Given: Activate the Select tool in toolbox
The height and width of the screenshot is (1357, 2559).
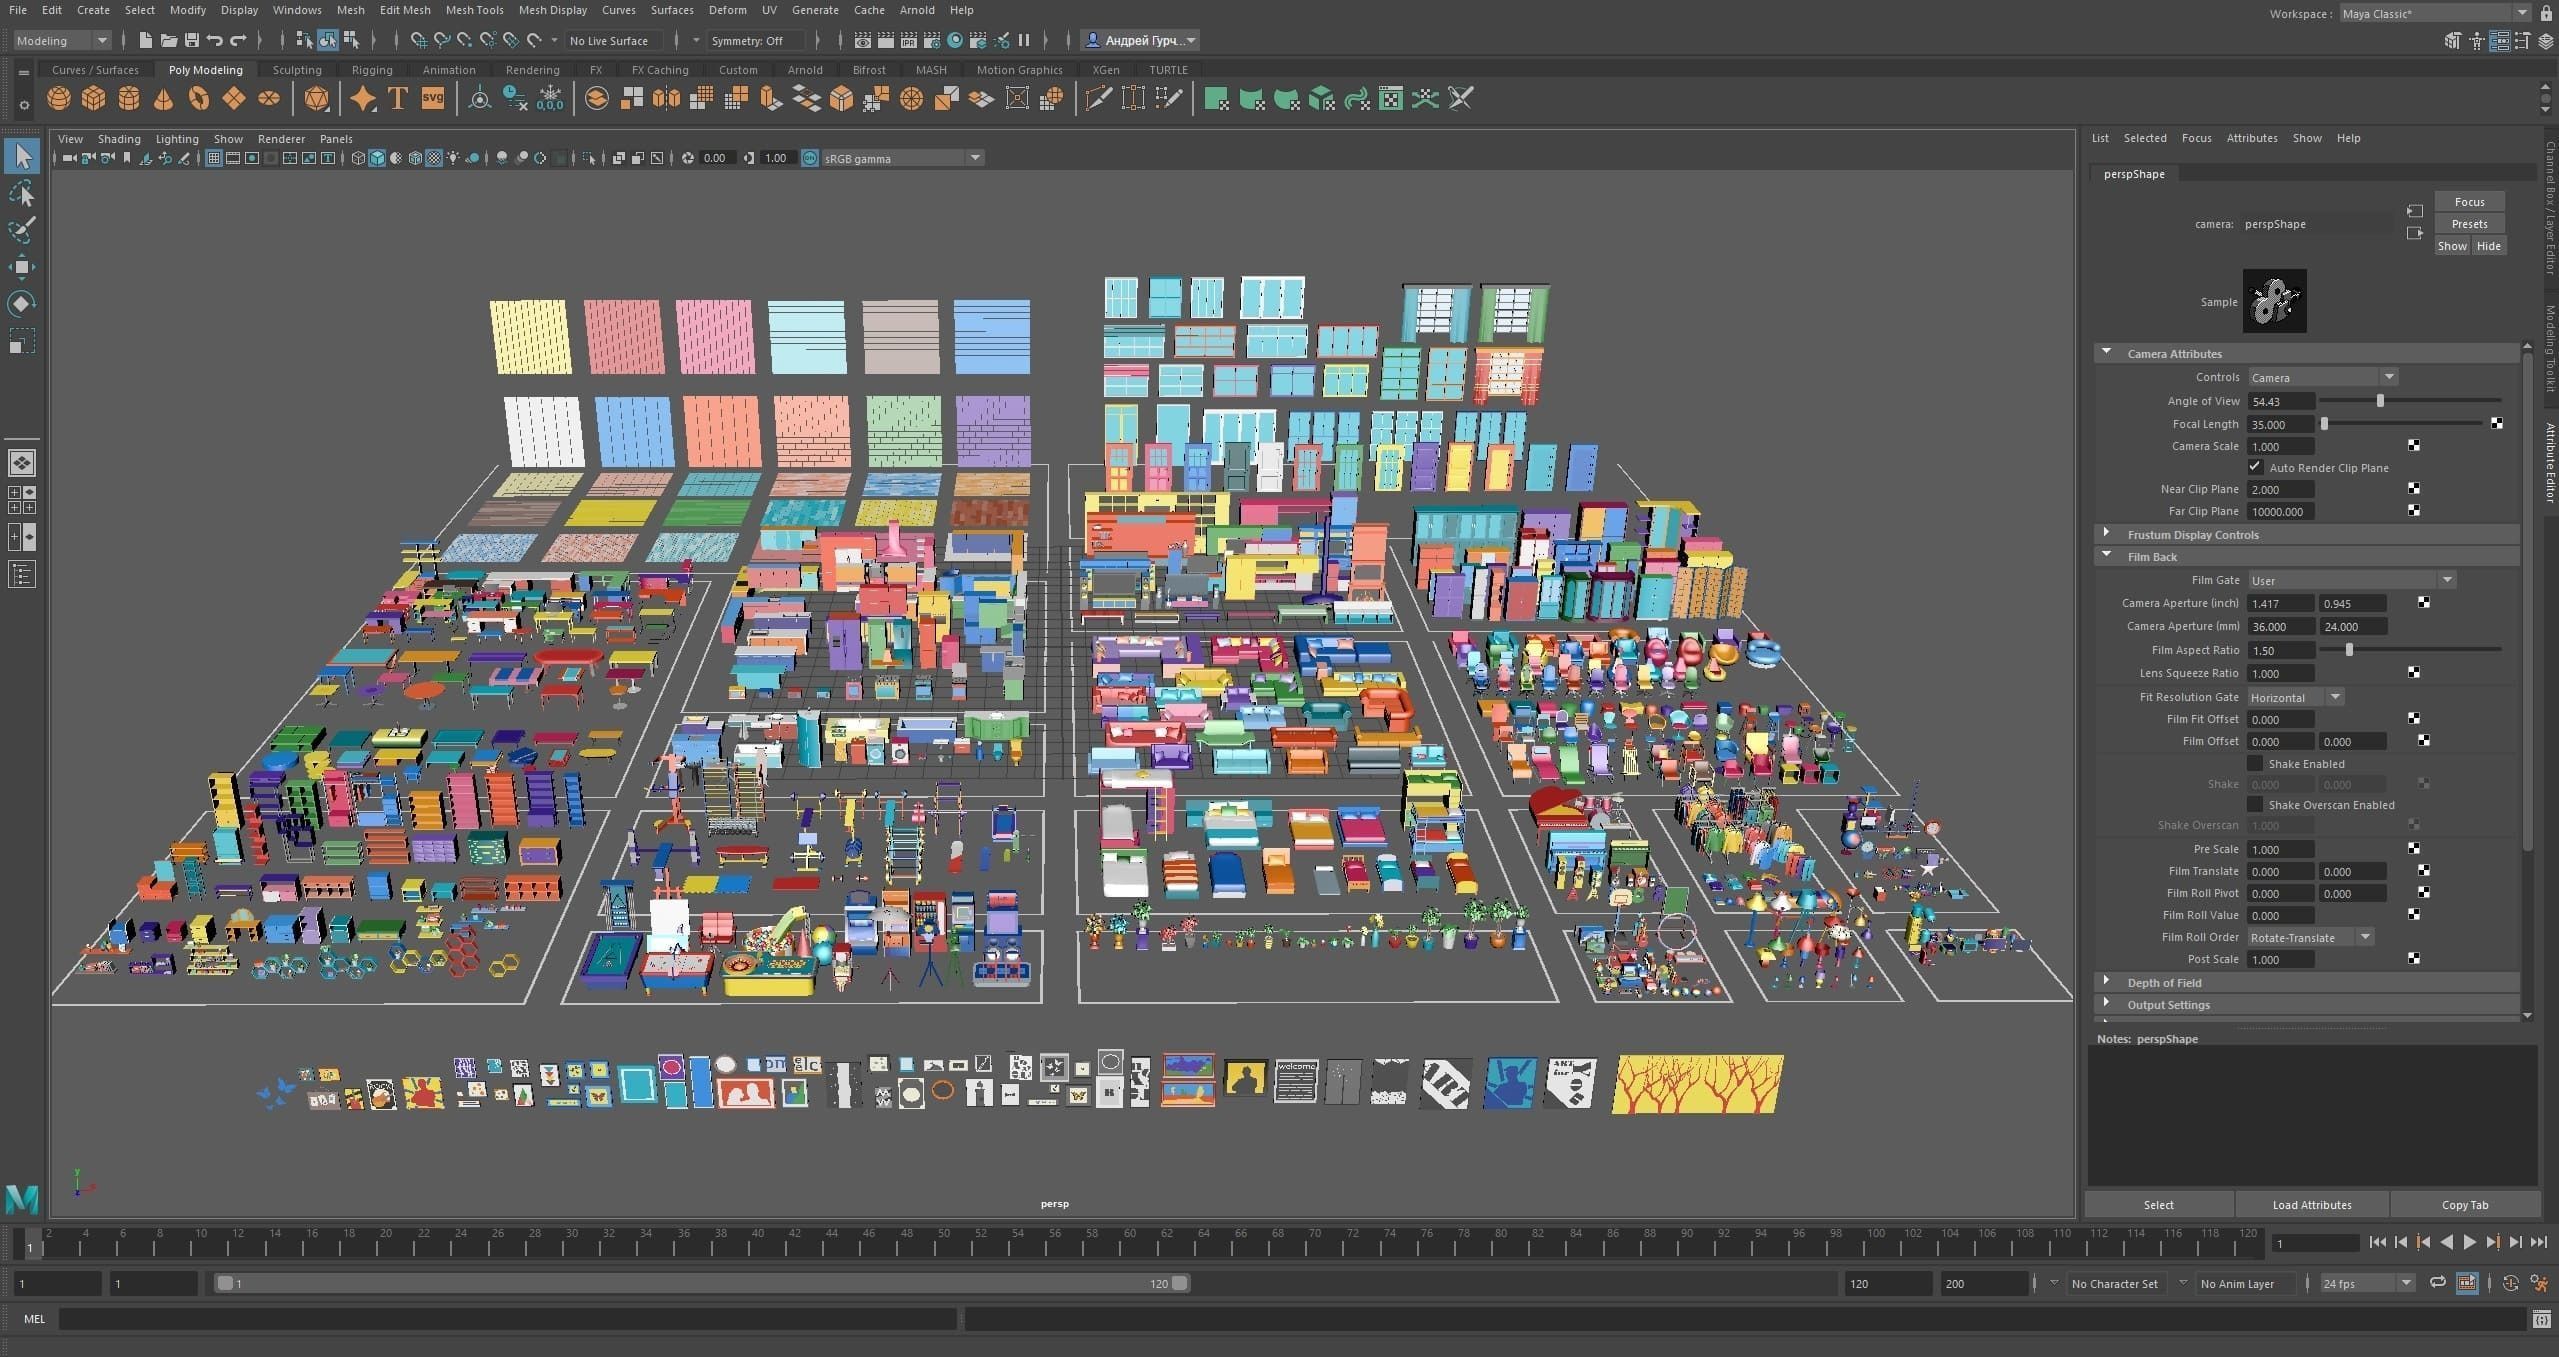Looking at the screenshot, I should point(22,156).
